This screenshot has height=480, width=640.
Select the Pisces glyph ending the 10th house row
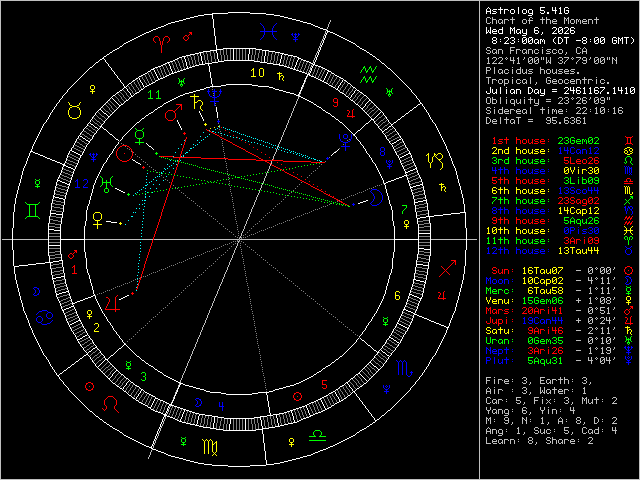pyautogui.click(x=629, y=231)
